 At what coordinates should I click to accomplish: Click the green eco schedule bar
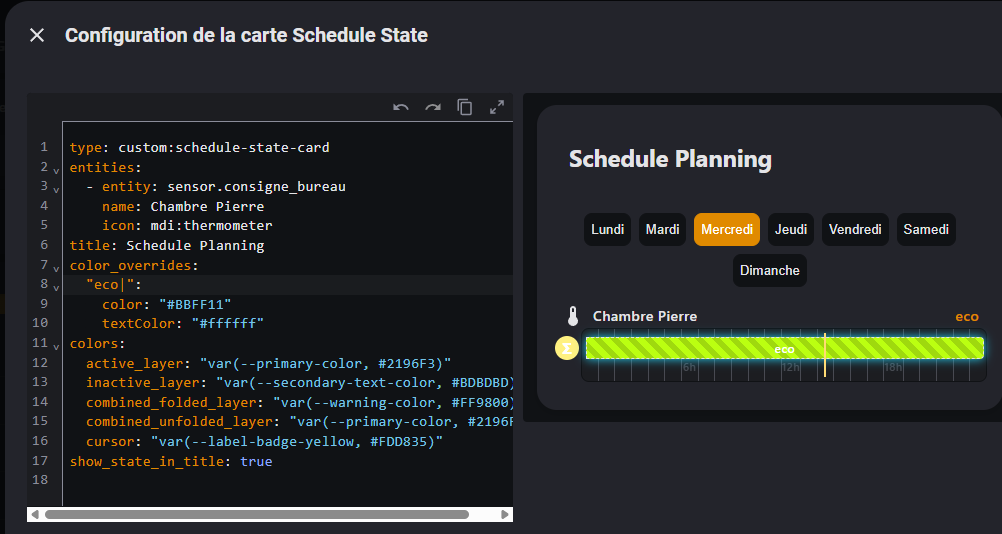point(700,348)
